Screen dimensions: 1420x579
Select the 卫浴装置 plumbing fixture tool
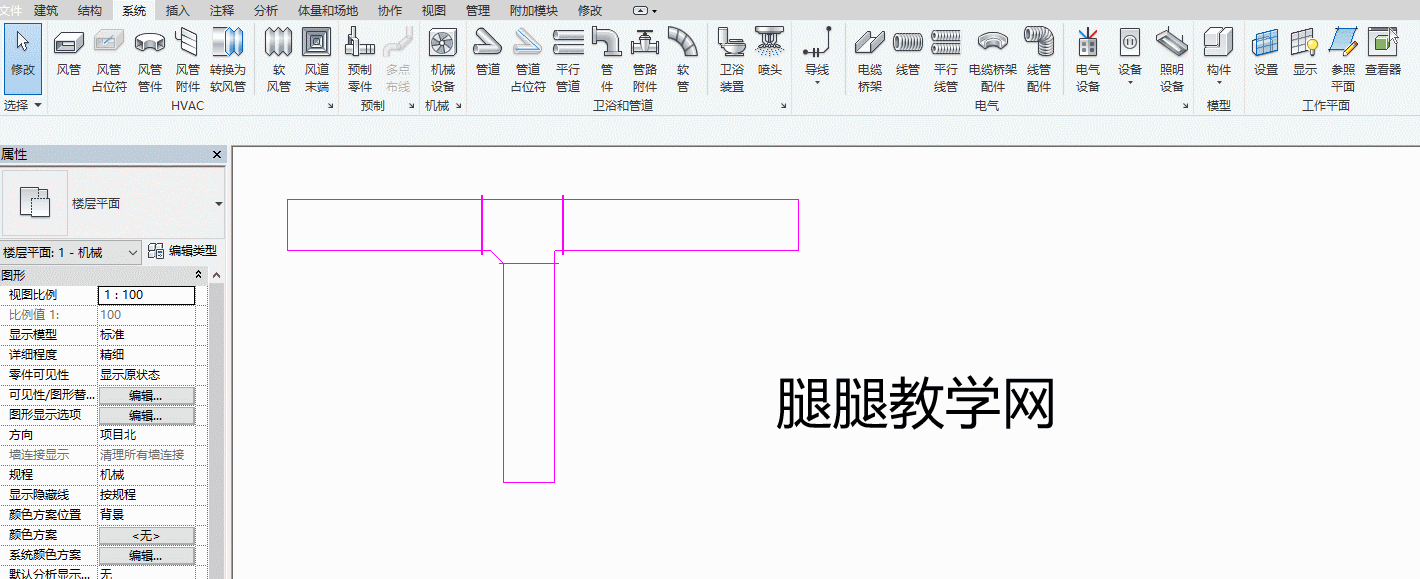pyautogui.click(x=732, y=59)
